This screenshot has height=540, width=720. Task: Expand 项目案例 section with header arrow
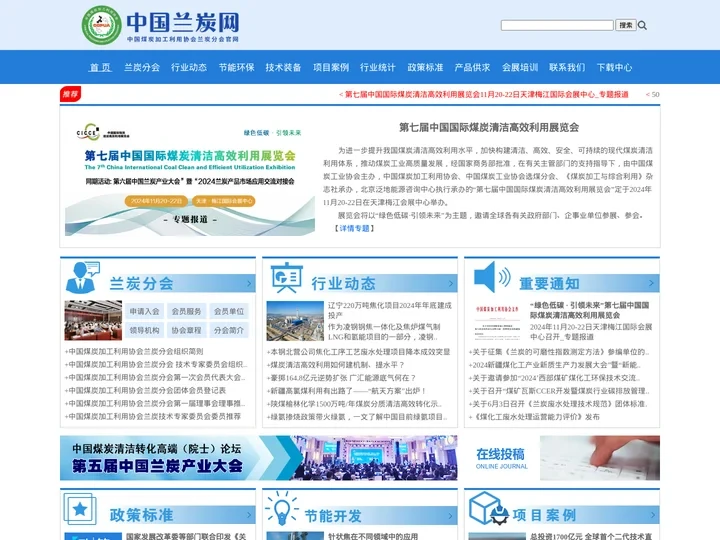[652, 515]
